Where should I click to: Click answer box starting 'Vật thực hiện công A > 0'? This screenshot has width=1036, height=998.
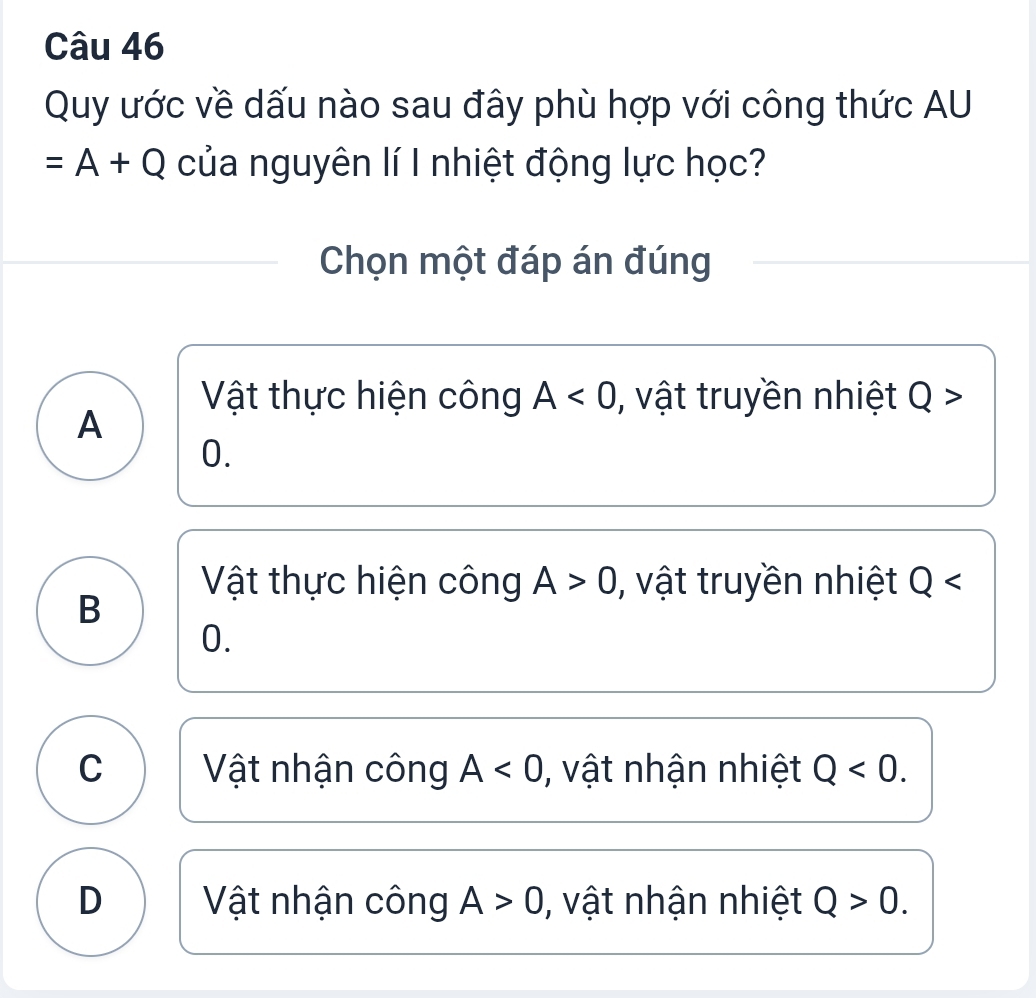pos(586,610)
